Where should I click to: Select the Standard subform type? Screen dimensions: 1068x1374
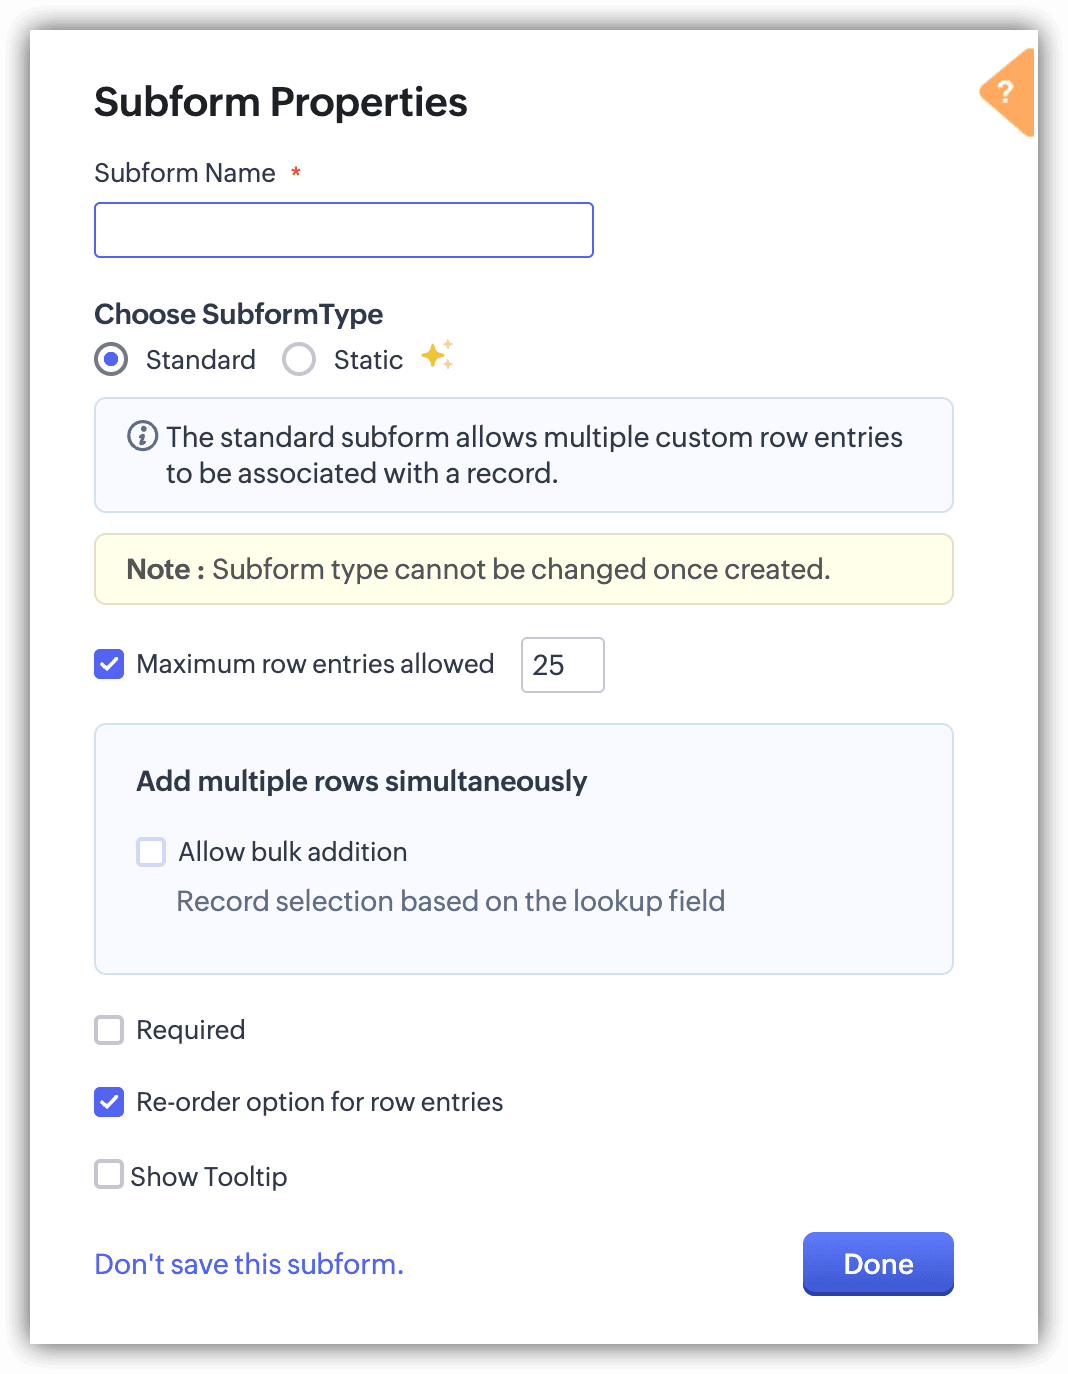(111, 359)
